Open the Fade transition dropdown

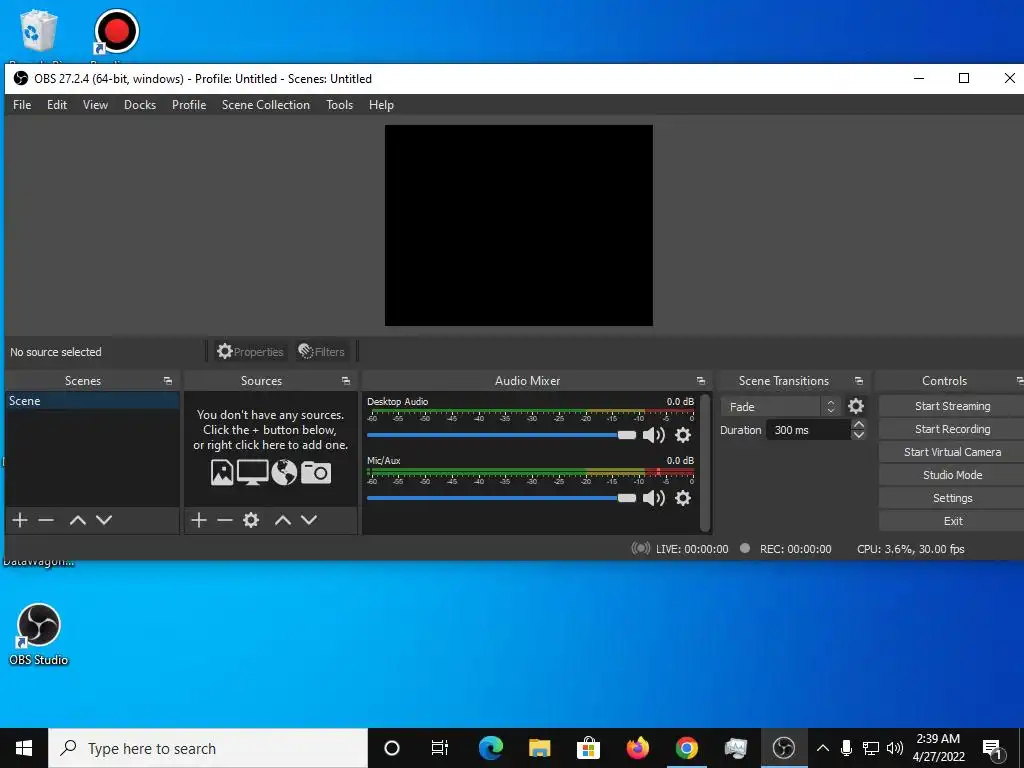click(x=780, y=406)
